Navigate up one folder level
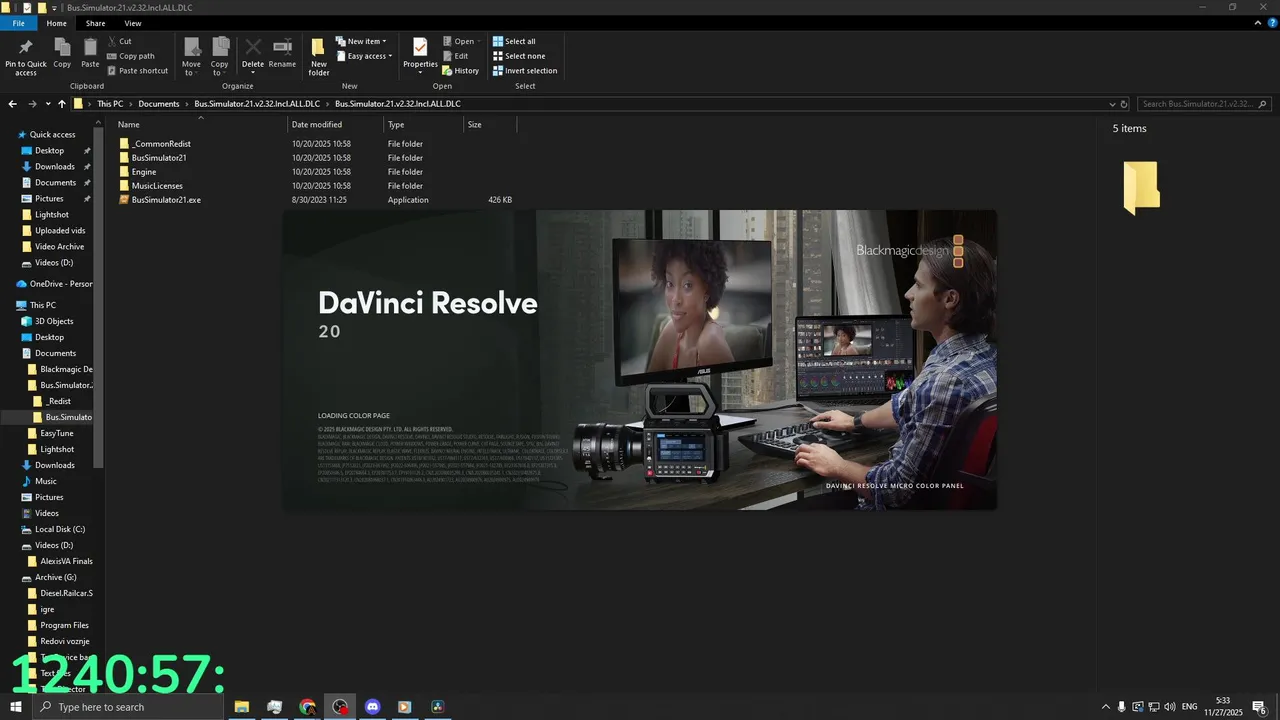 [61, 104]
